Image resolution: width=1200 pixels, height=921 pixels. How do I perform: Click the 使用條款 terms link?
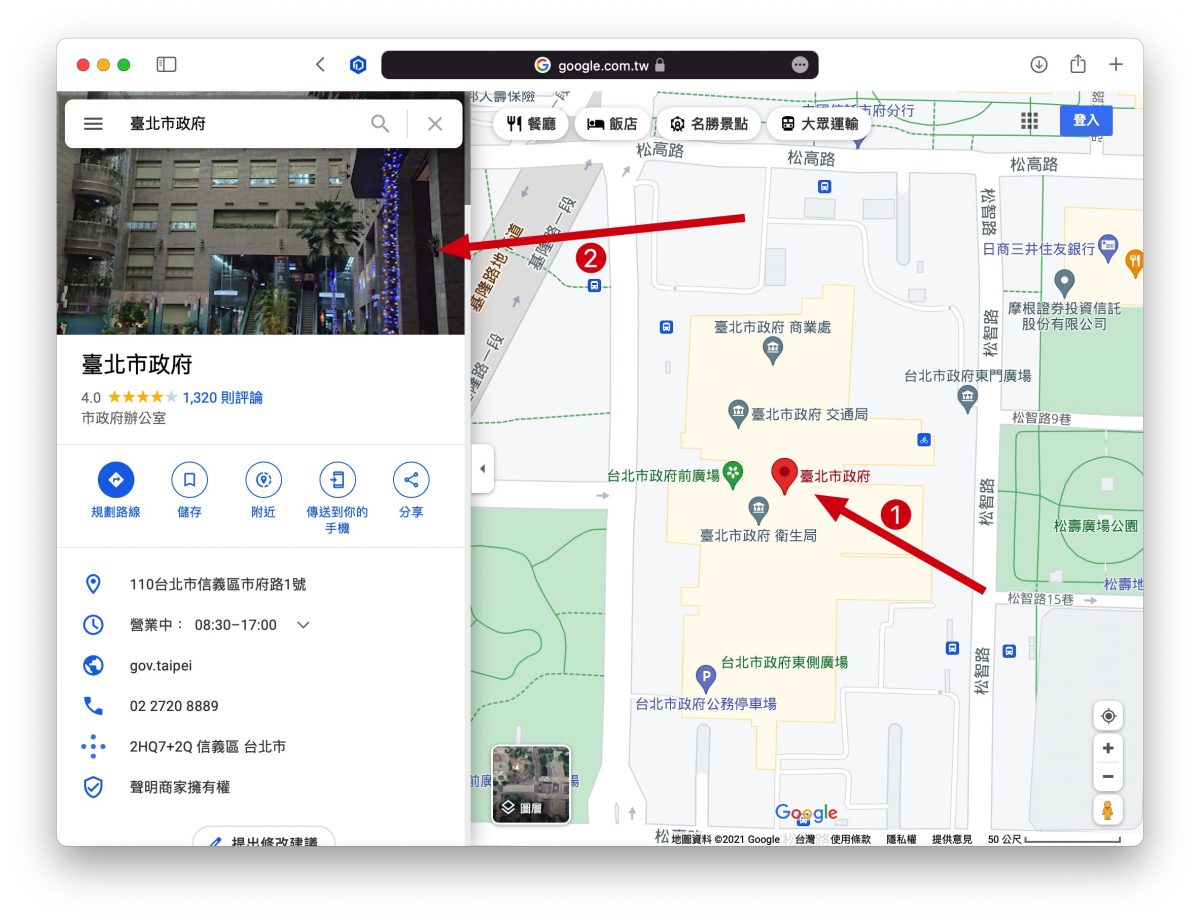point(850,840)
